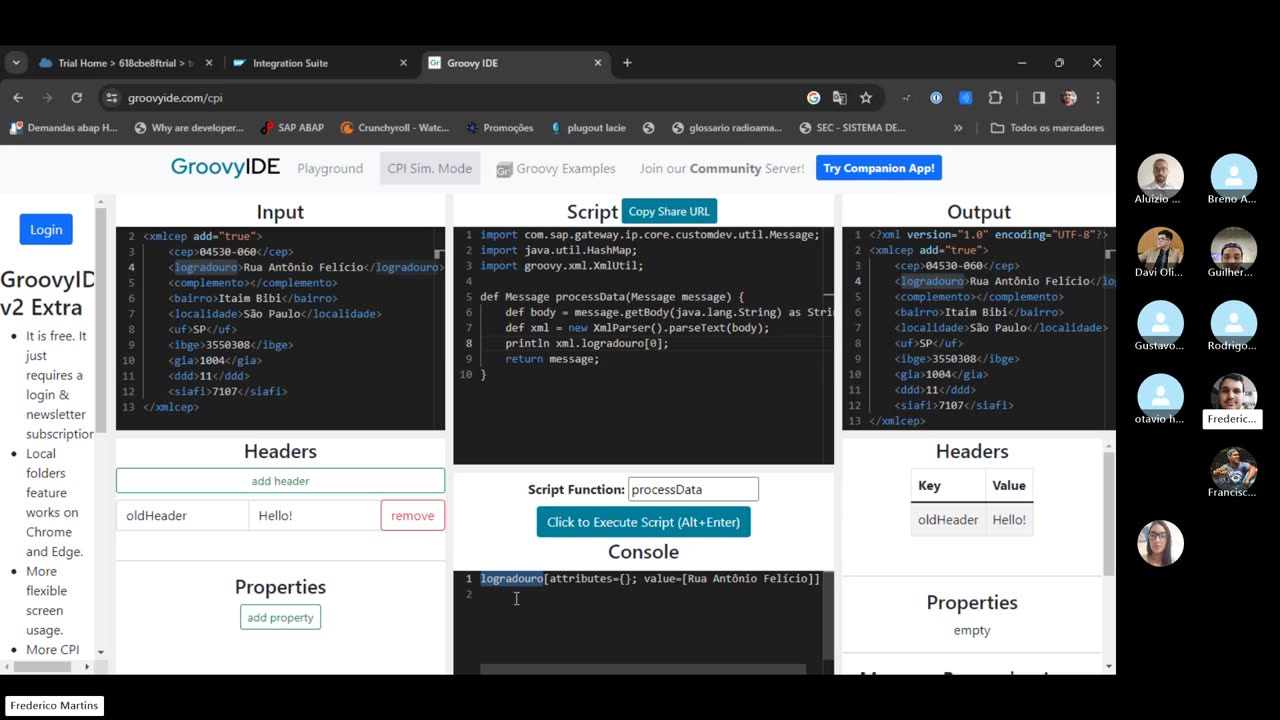Remove the oldHeader header
This screenshot has height=720, width=1280.
tap(413, 515)
